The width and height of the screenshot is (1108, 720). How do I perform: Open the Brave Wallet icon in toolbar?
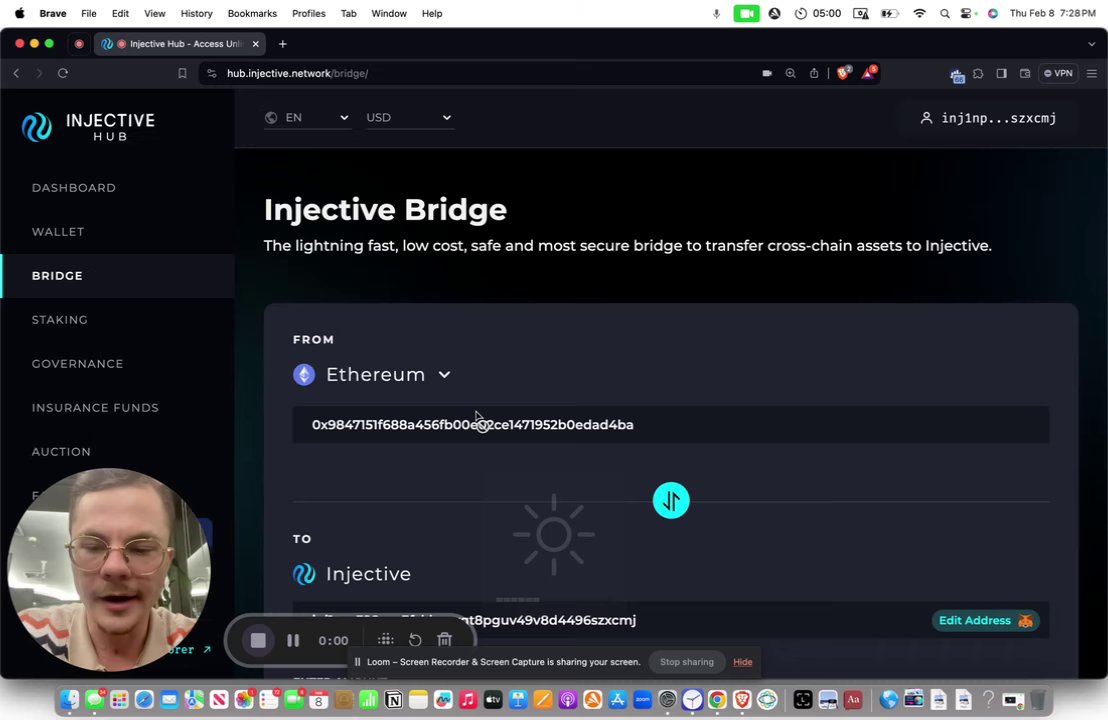click(x=1025, y=73)
